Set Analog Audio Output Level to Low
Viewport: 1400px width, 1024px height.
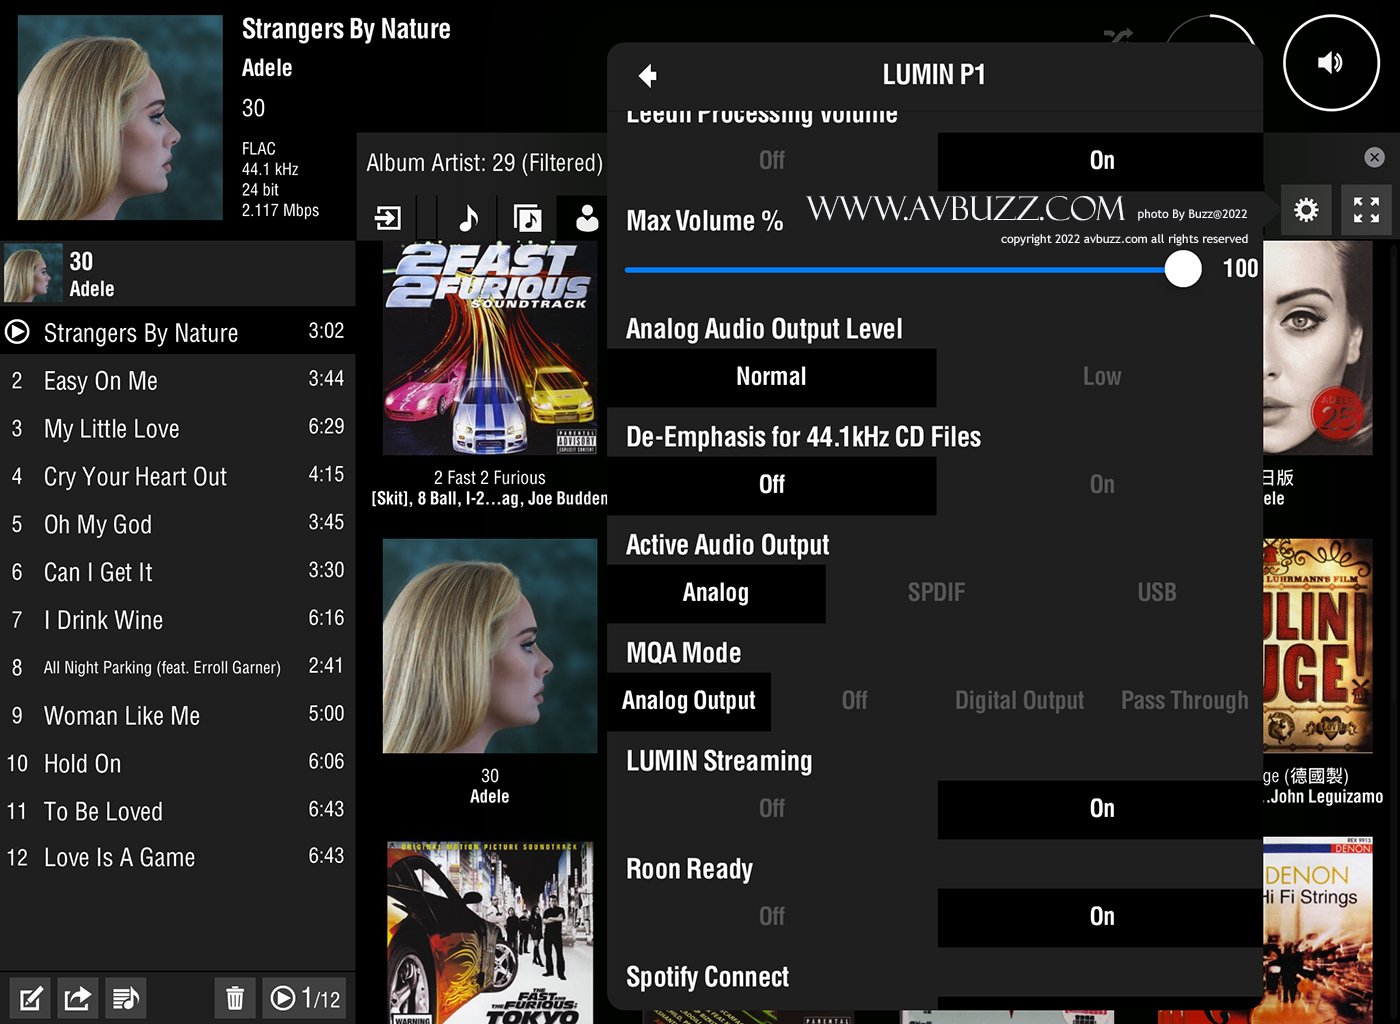coord(1101,377)
